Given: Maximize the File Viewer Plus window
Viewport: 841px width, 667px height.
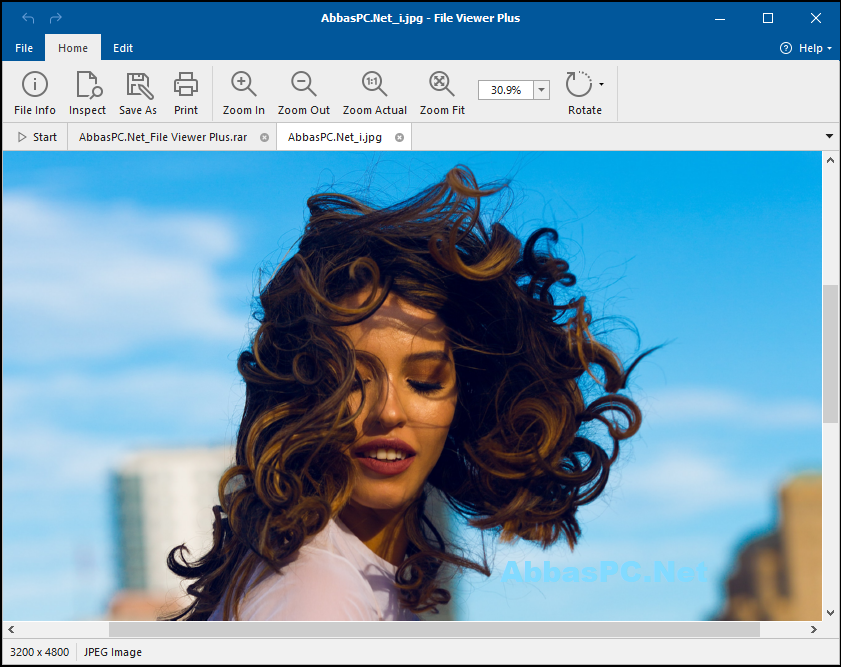Looking at the screenshot, I should (768, 18).
